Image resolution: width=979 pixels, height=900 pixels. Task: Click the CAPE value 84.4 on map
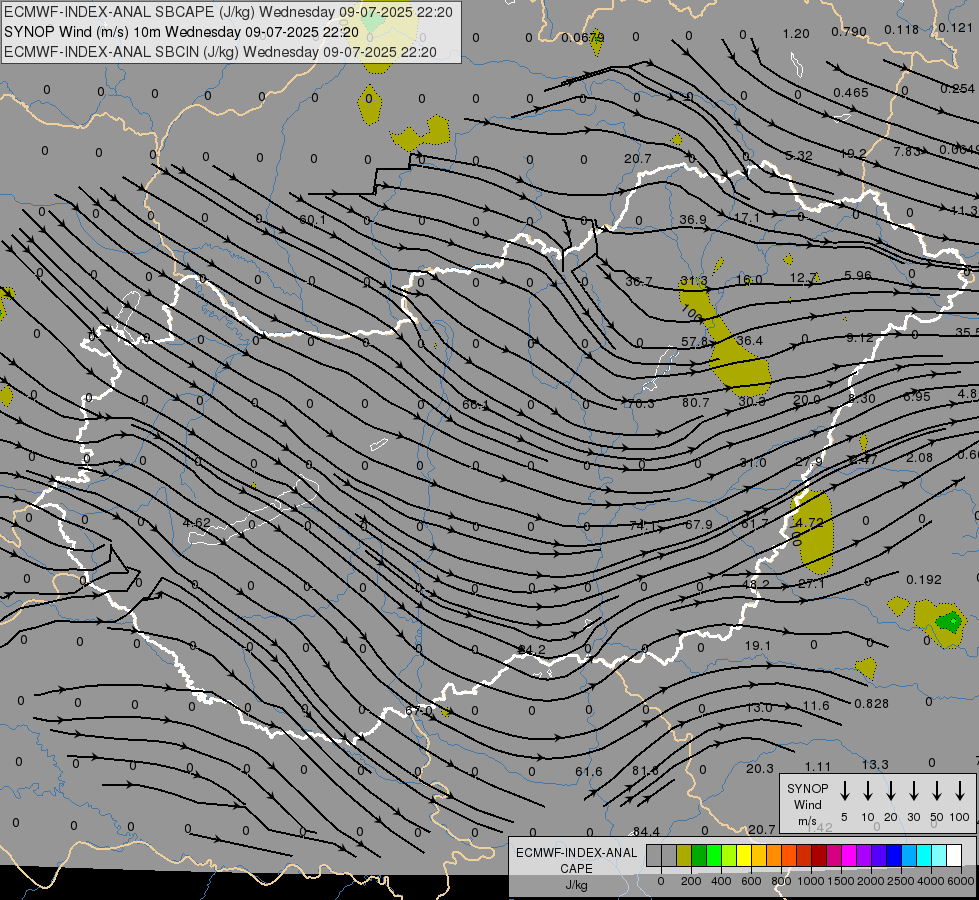coord(646,831)
